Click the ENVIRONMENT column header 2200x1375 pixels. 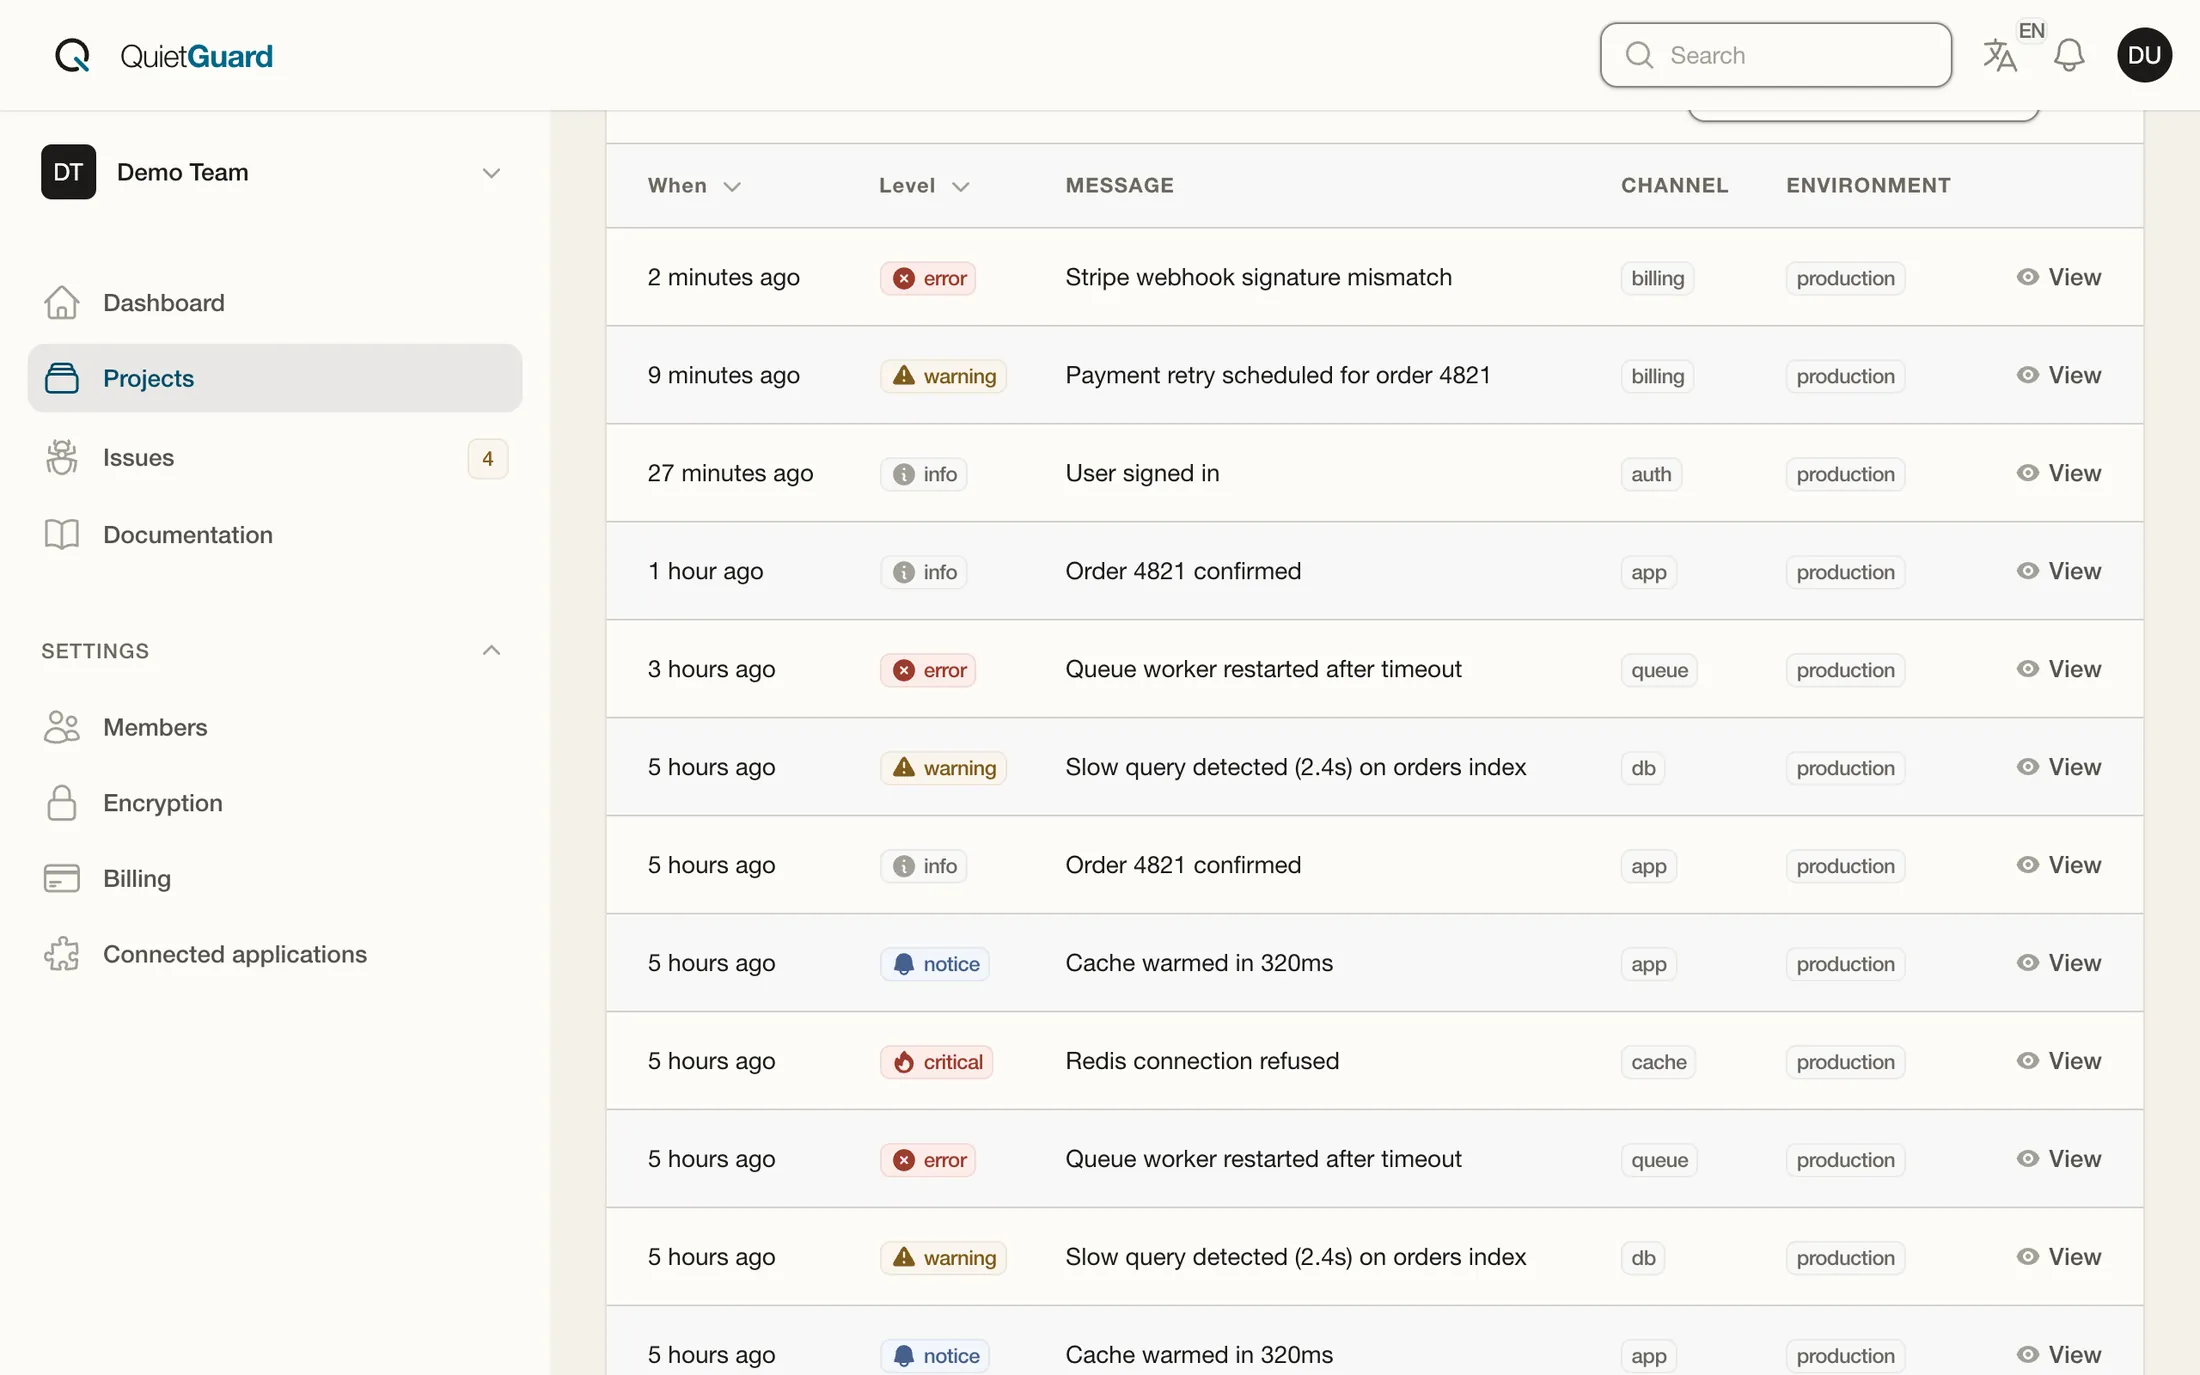point(1868,185)
